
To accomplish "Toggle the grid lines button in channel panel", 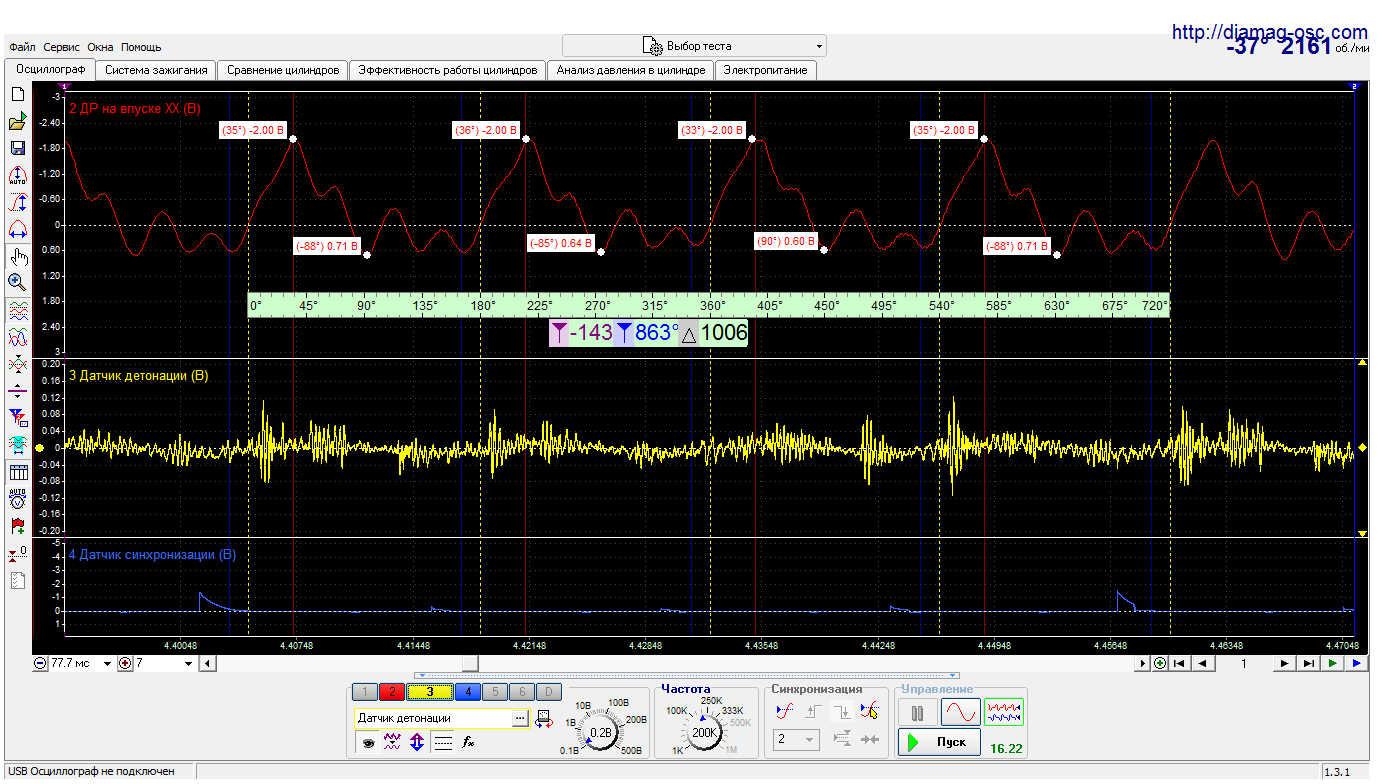I will [x=442, y=742].
